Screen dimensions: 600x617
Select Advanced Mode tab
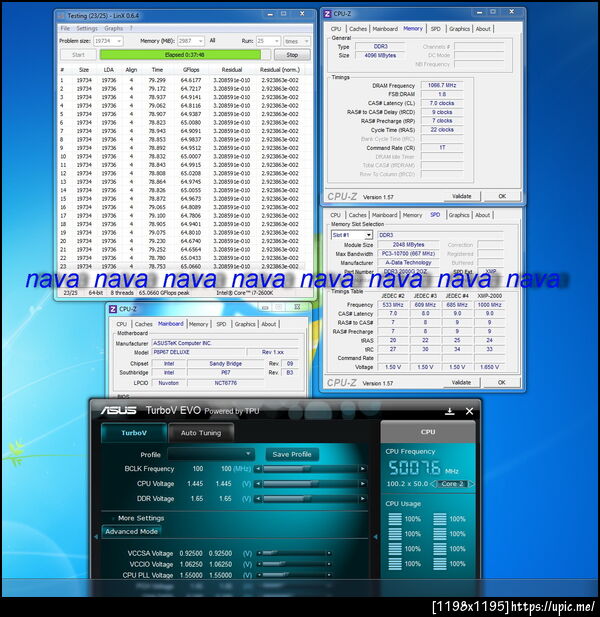tap(131, 531)
